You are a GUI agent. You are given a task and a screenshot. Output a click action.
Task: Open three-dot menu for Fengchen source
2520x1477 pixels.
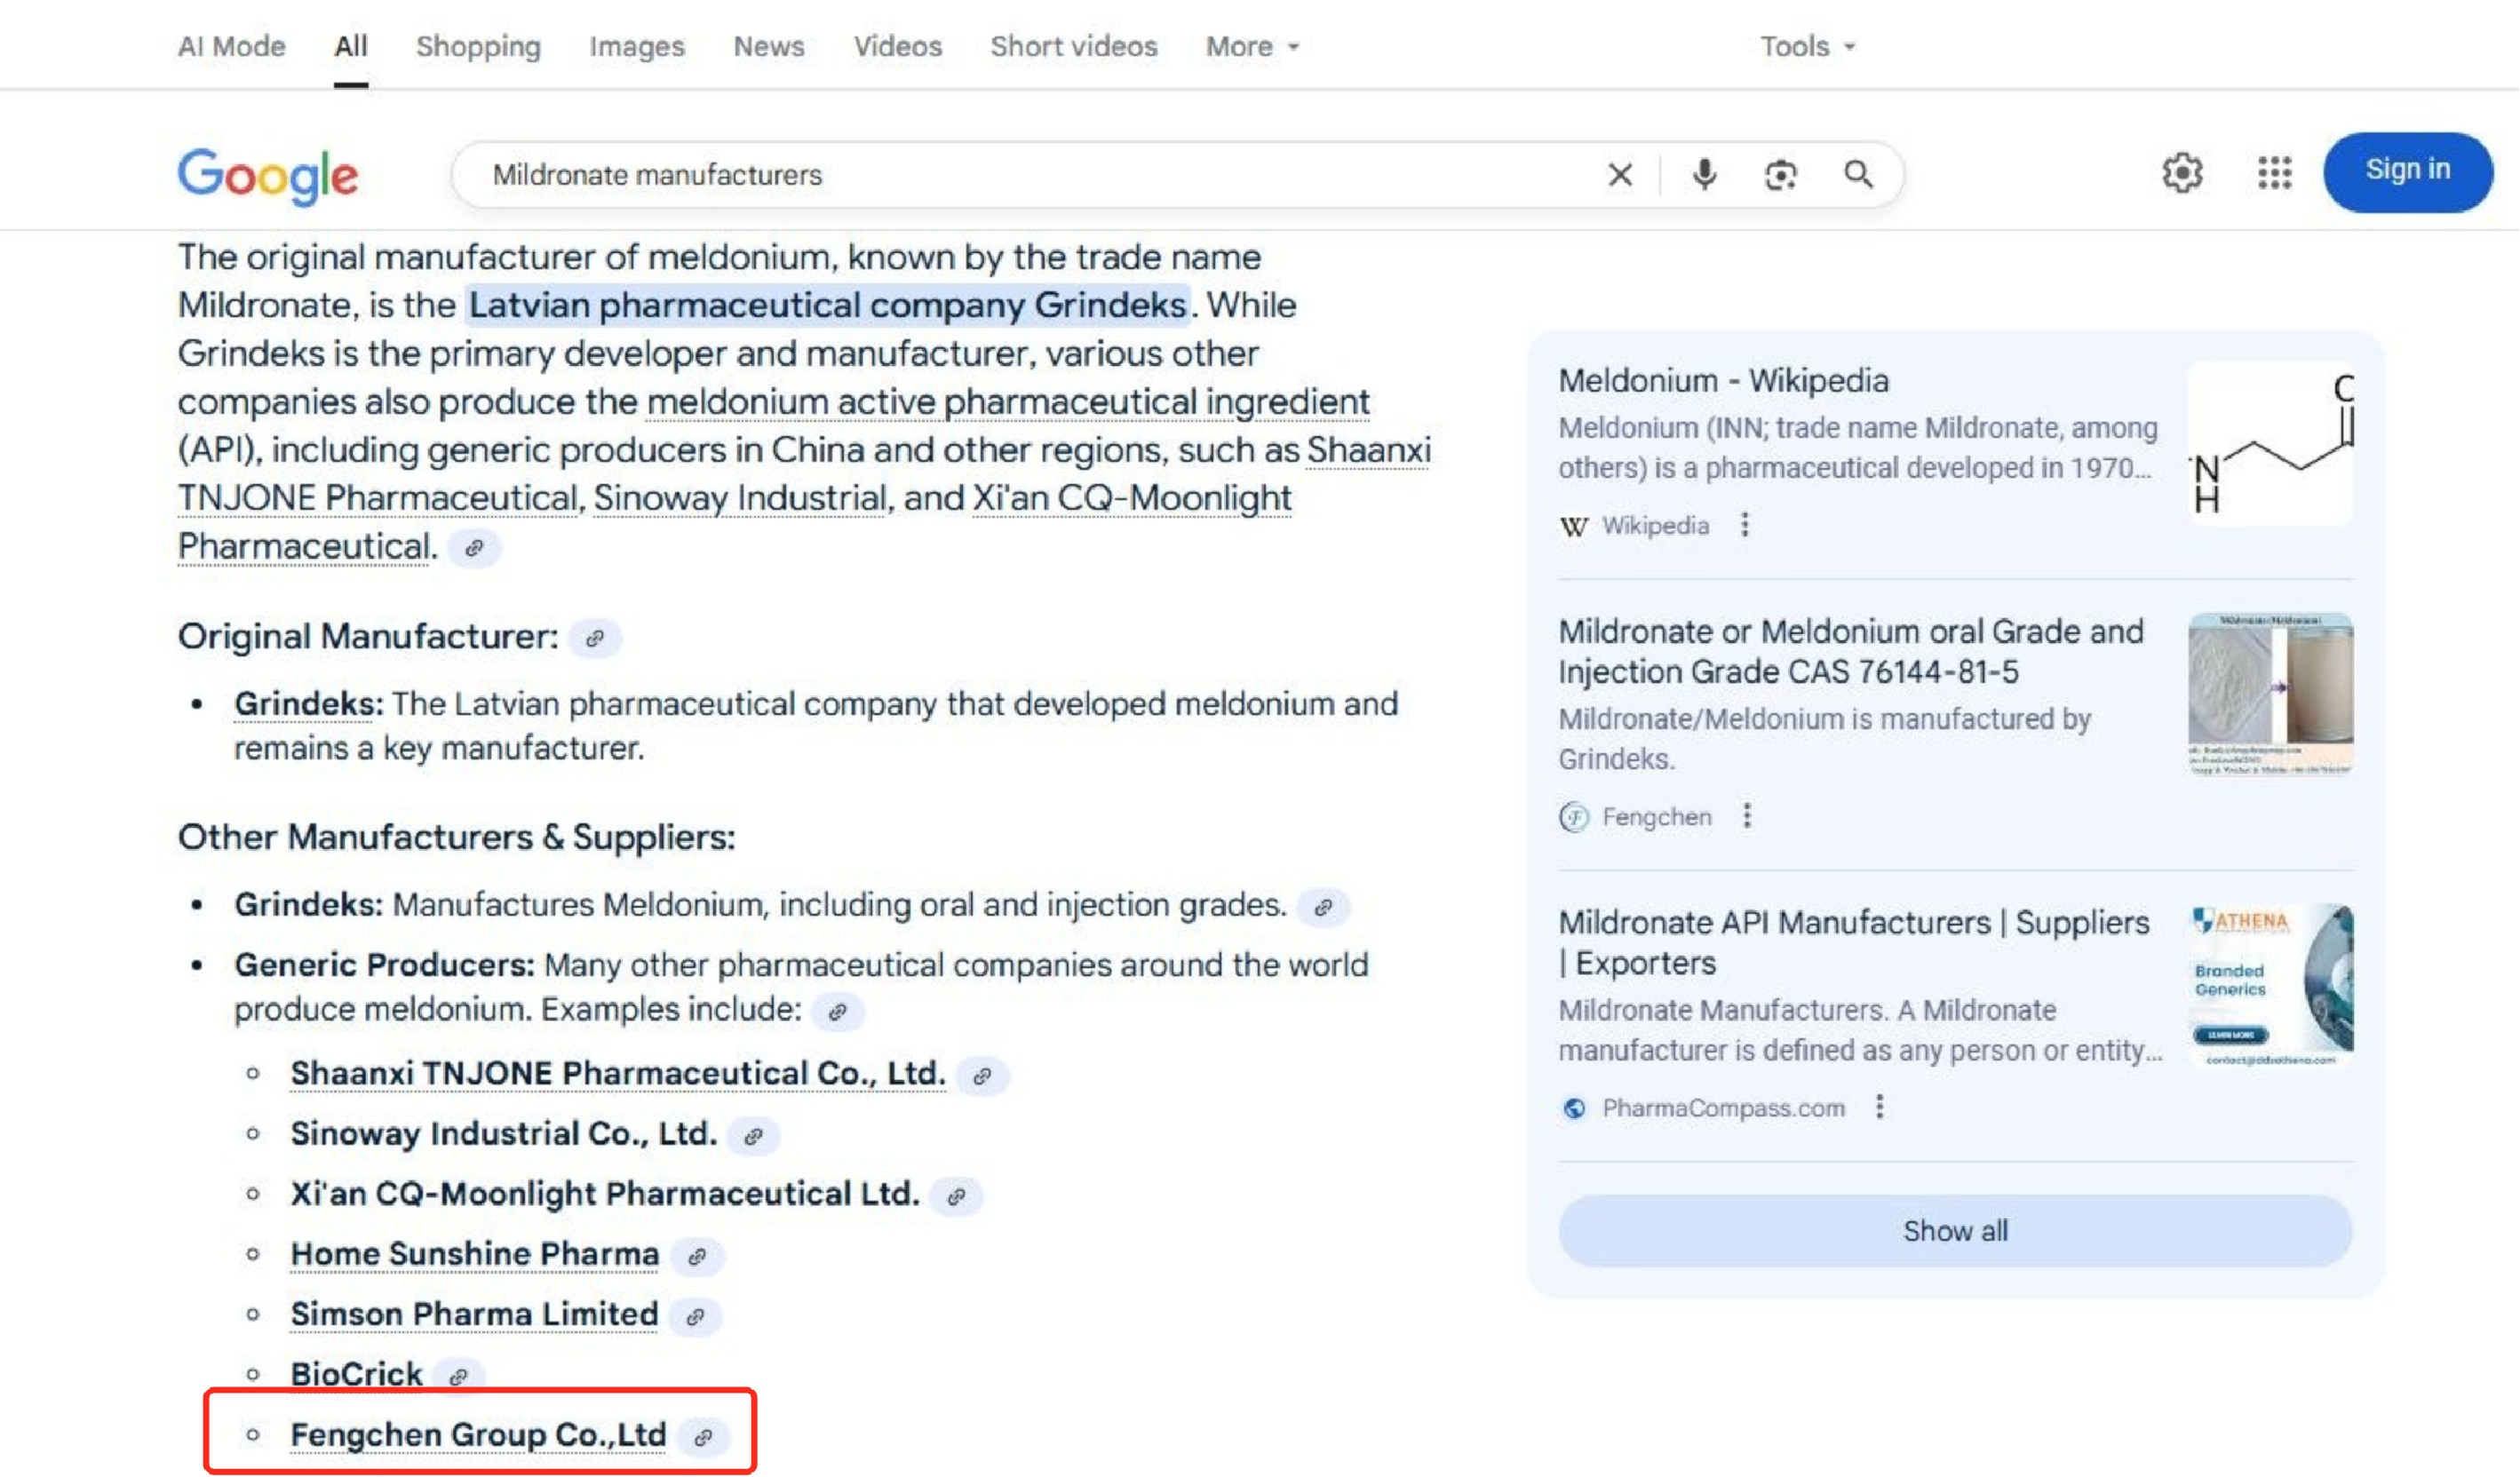pyautogui.click(x=1747, y=816)
